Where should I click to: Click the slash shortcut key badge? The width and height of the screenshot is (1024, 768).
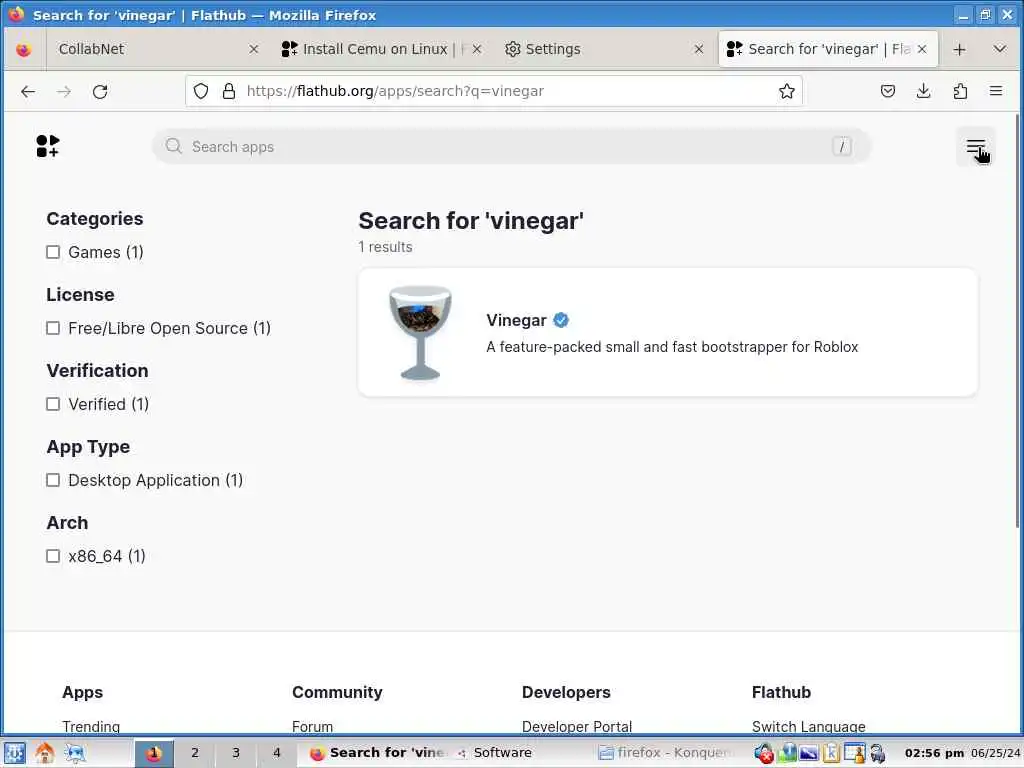point(842,146)
